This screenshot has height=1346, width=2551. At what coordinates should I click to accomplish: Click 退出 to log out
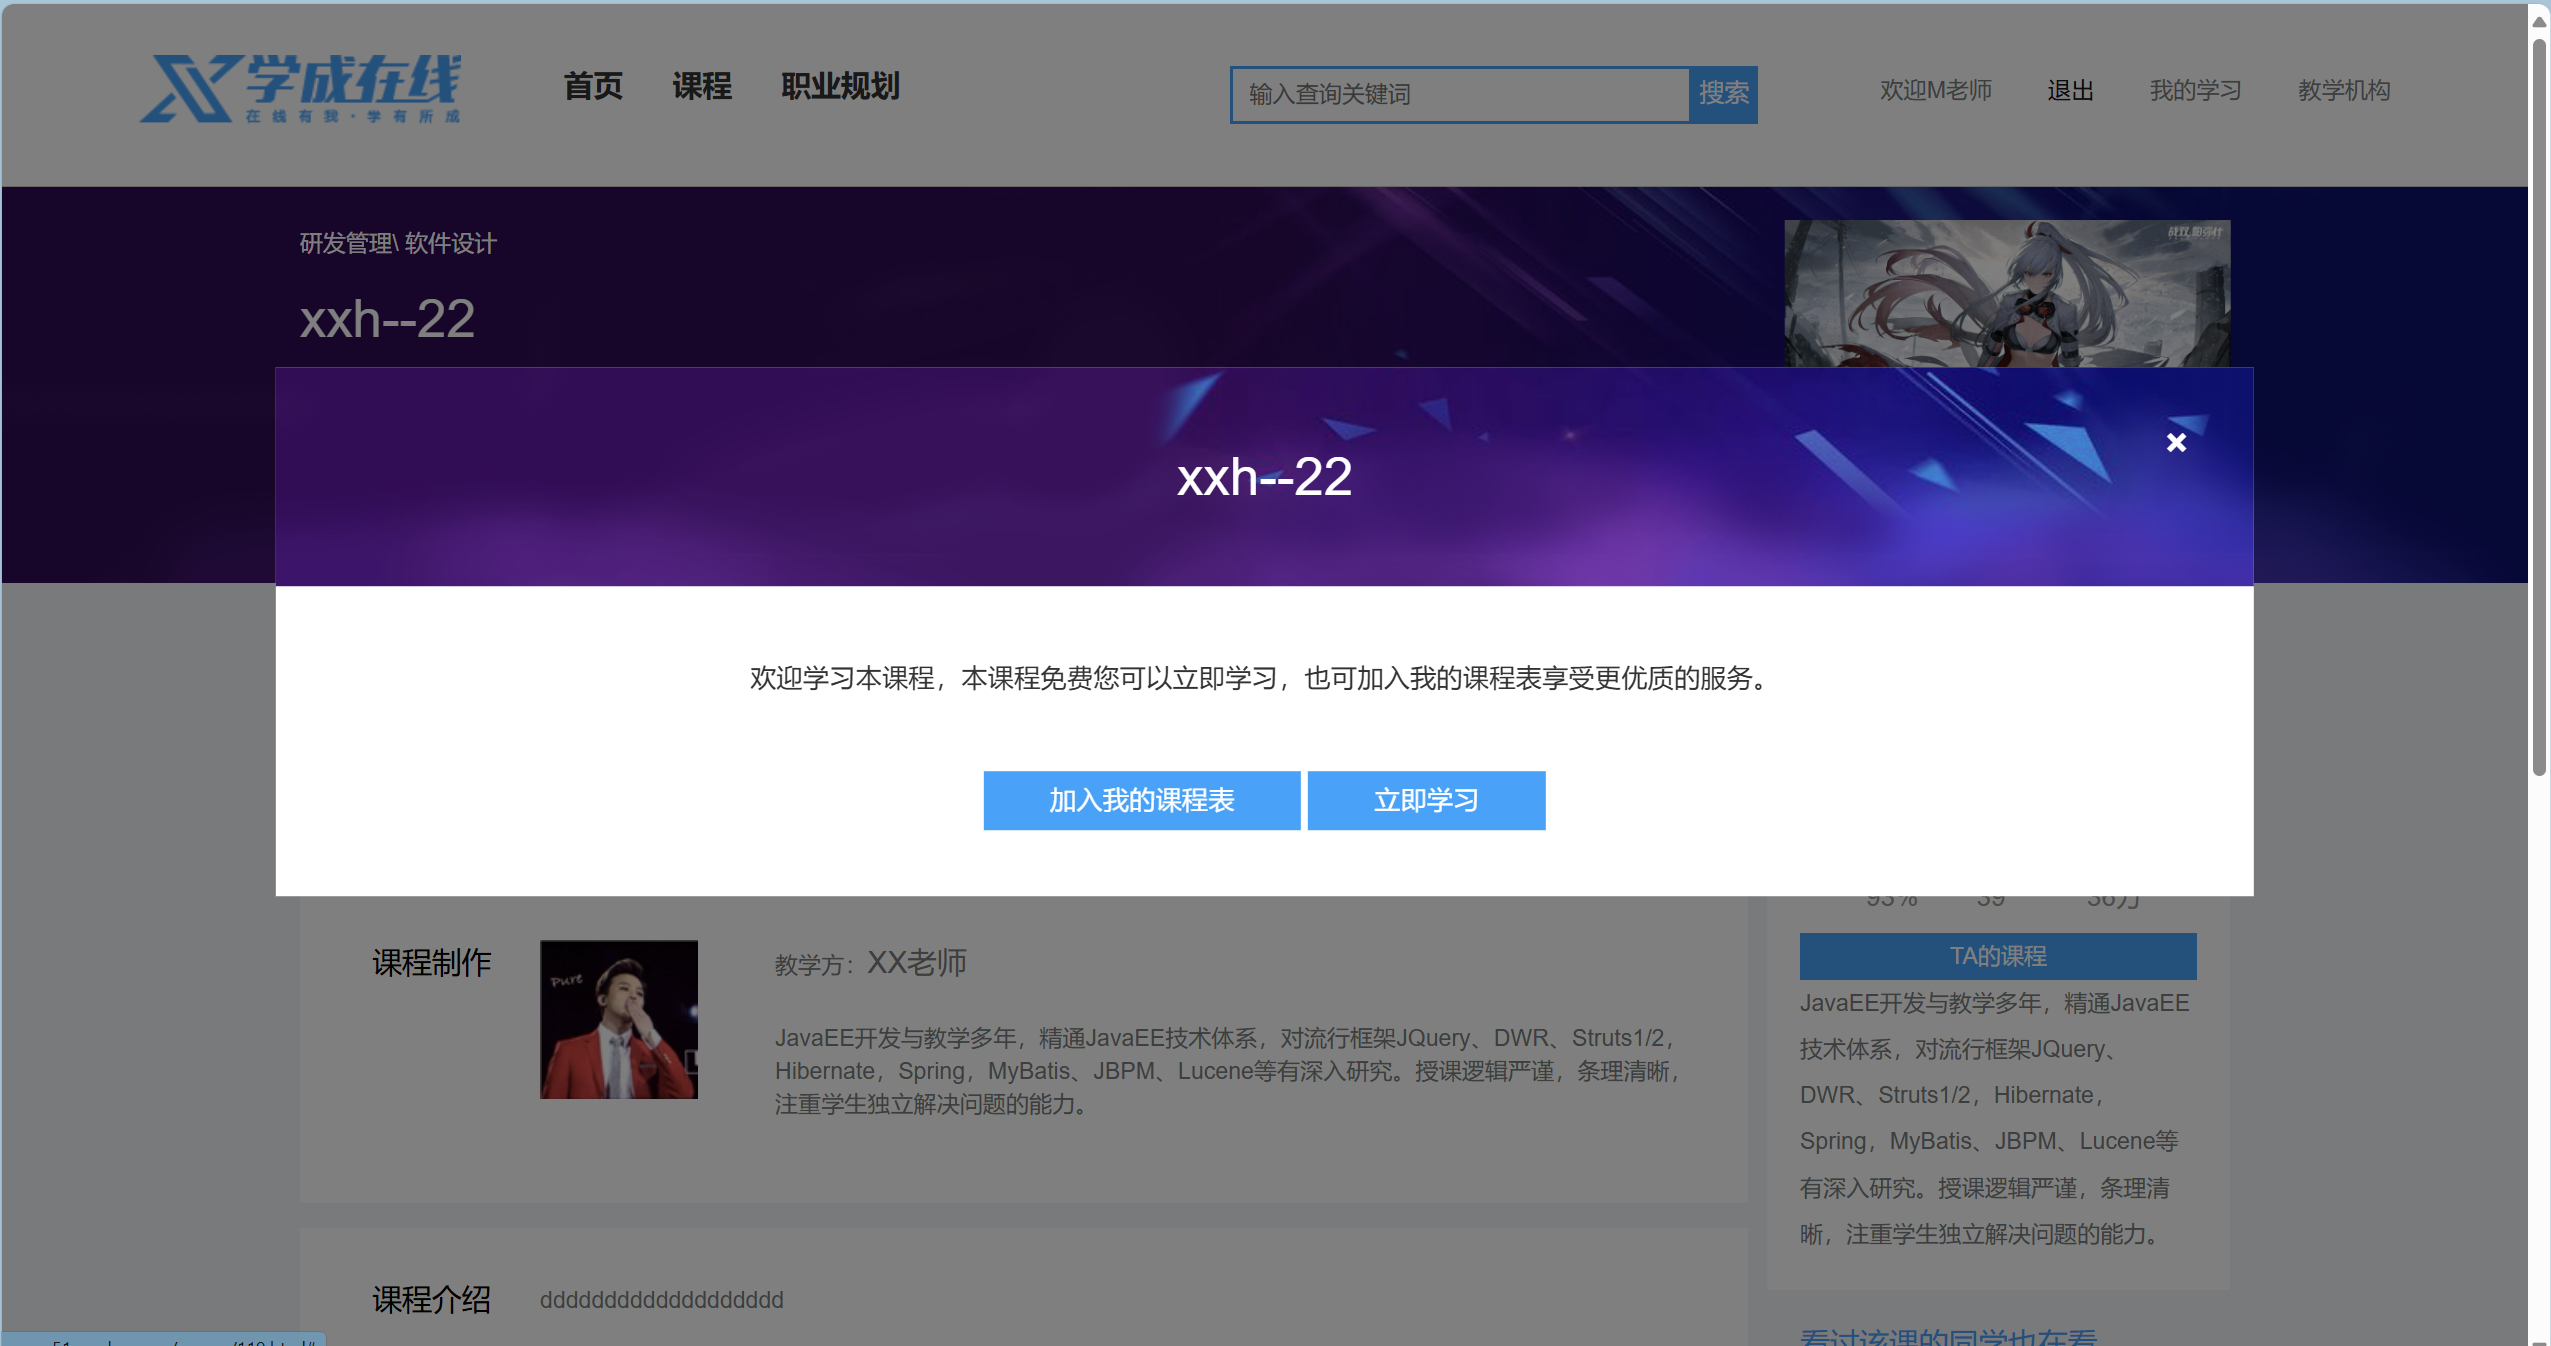click(x=2070, y=91)
